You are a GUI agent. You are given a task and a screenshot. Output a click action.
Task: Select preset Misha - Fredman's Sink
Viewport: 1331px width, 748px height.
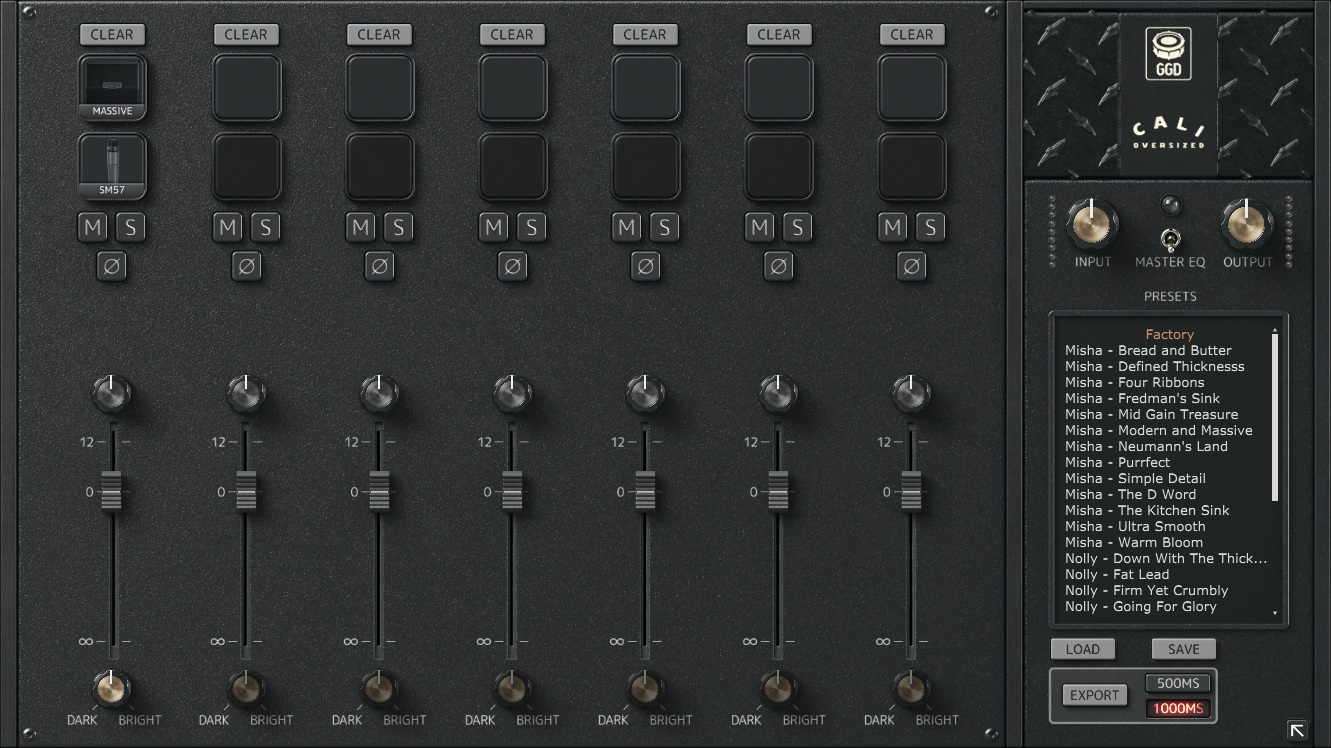1143,398
